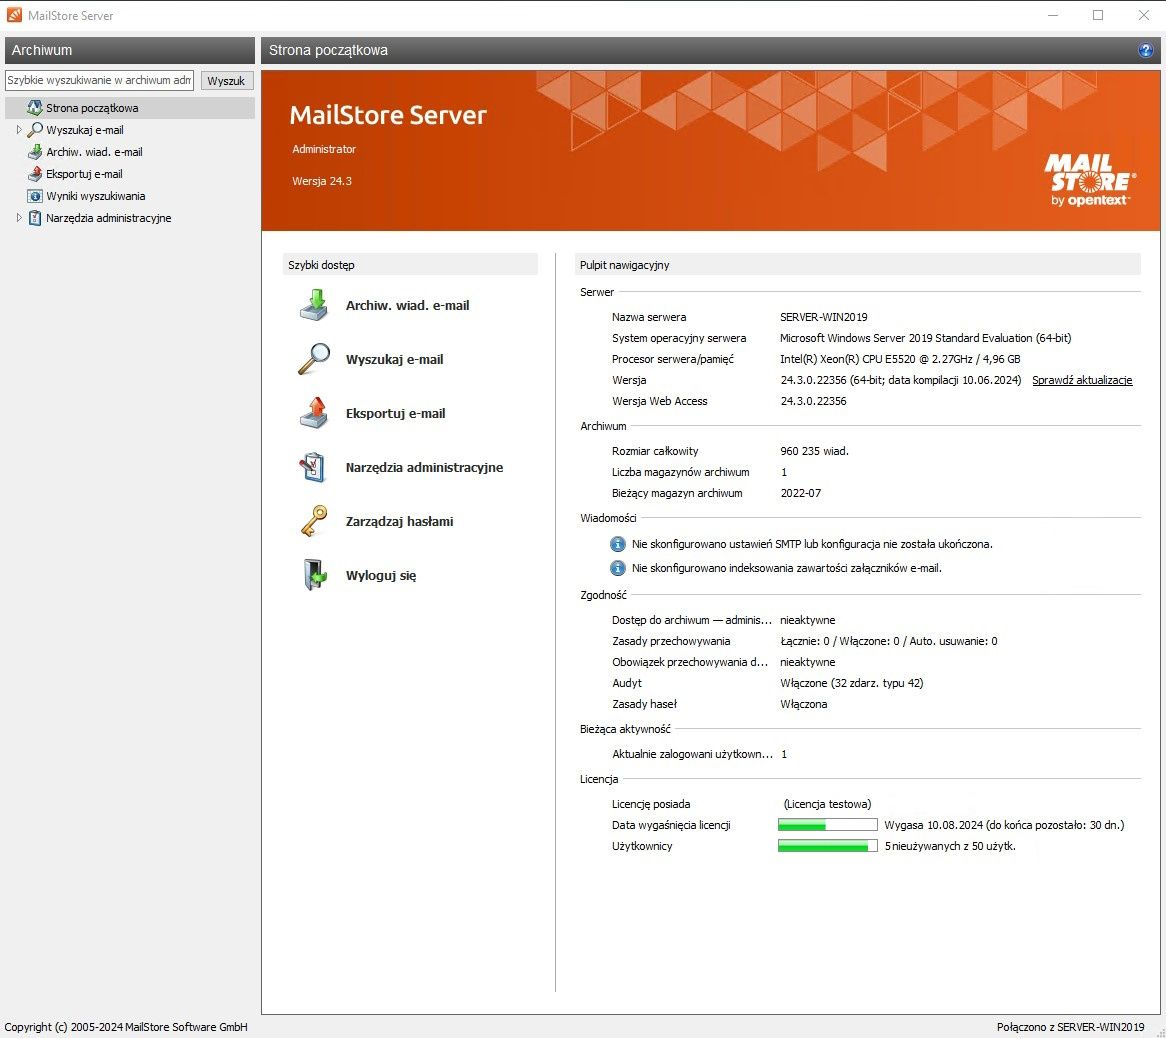Viewport: 1166px width, 1038px height.
Task: Expand the Narzędzia administracyjne tree node
Action: pyautogui.click(x=19, y=218)
